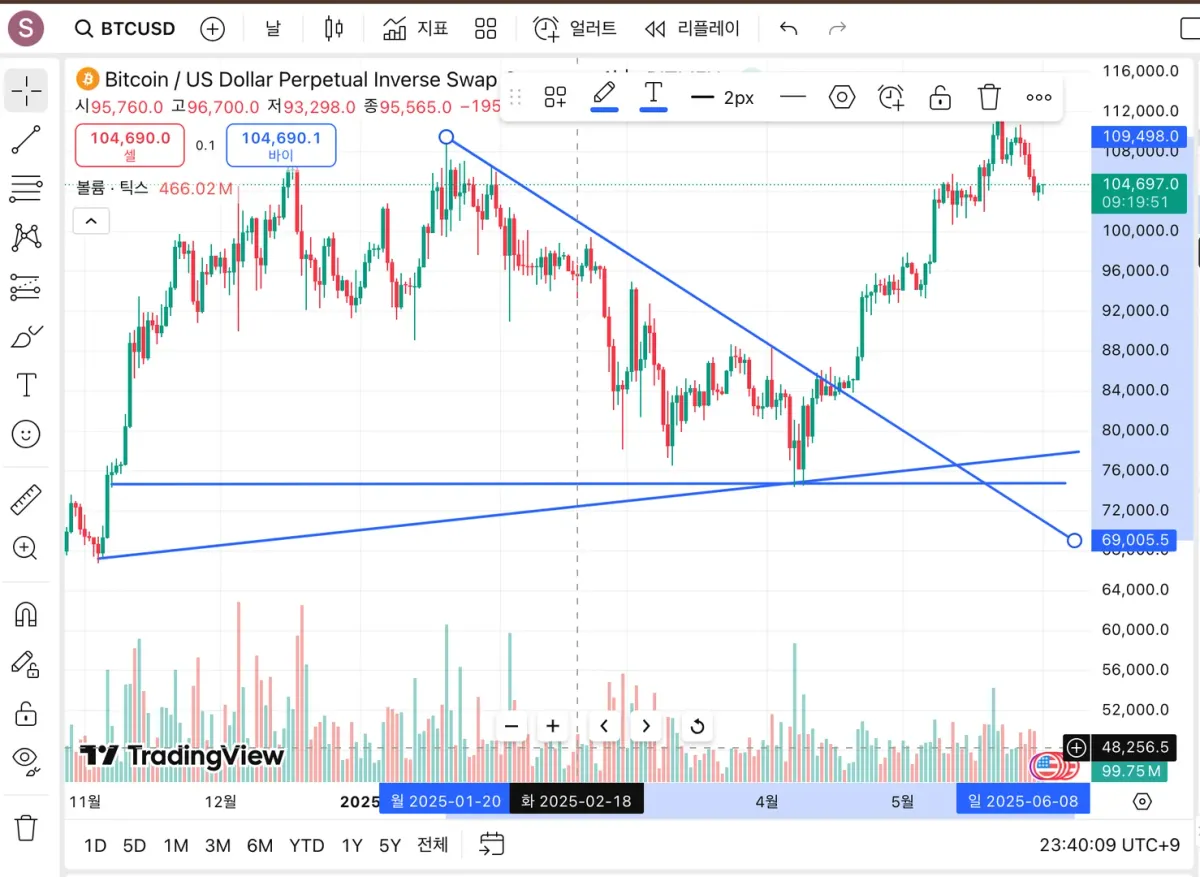Click the 69,005.5 price label

tap(1134, 540)
